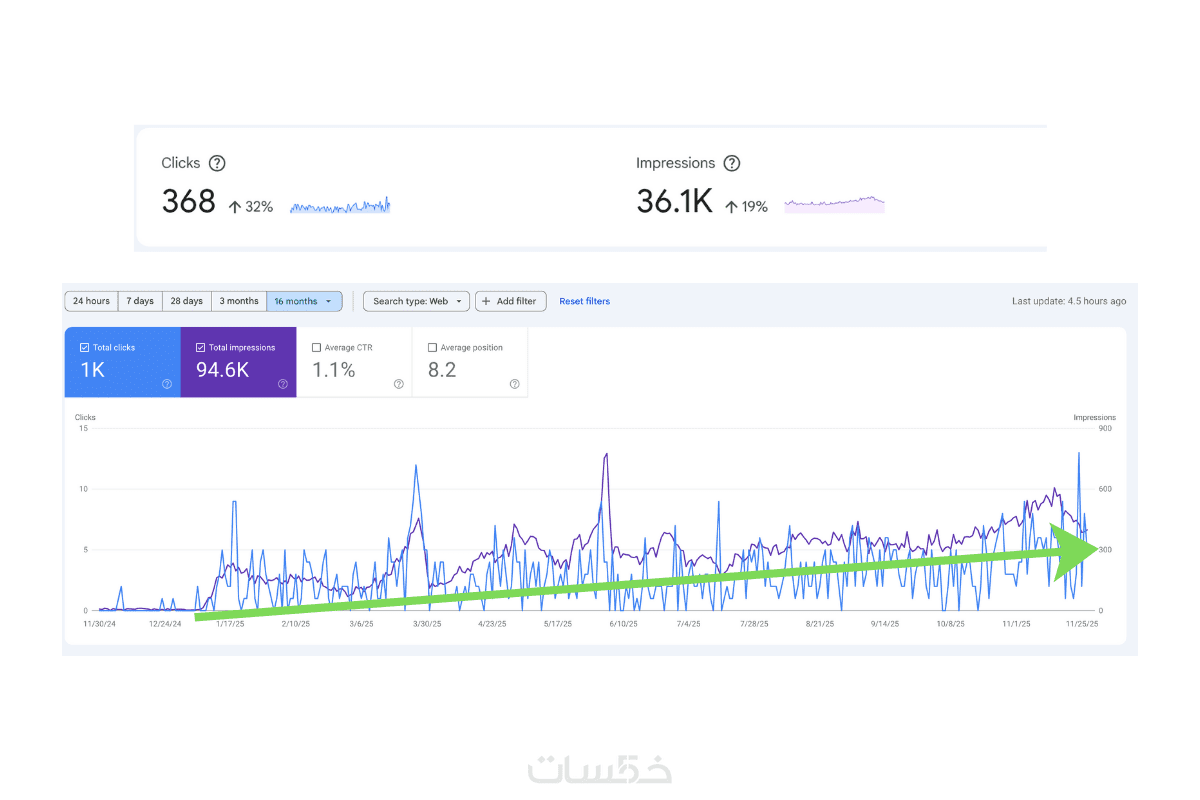
Task: Select the 24 hours date range
Action: [91, 301]
